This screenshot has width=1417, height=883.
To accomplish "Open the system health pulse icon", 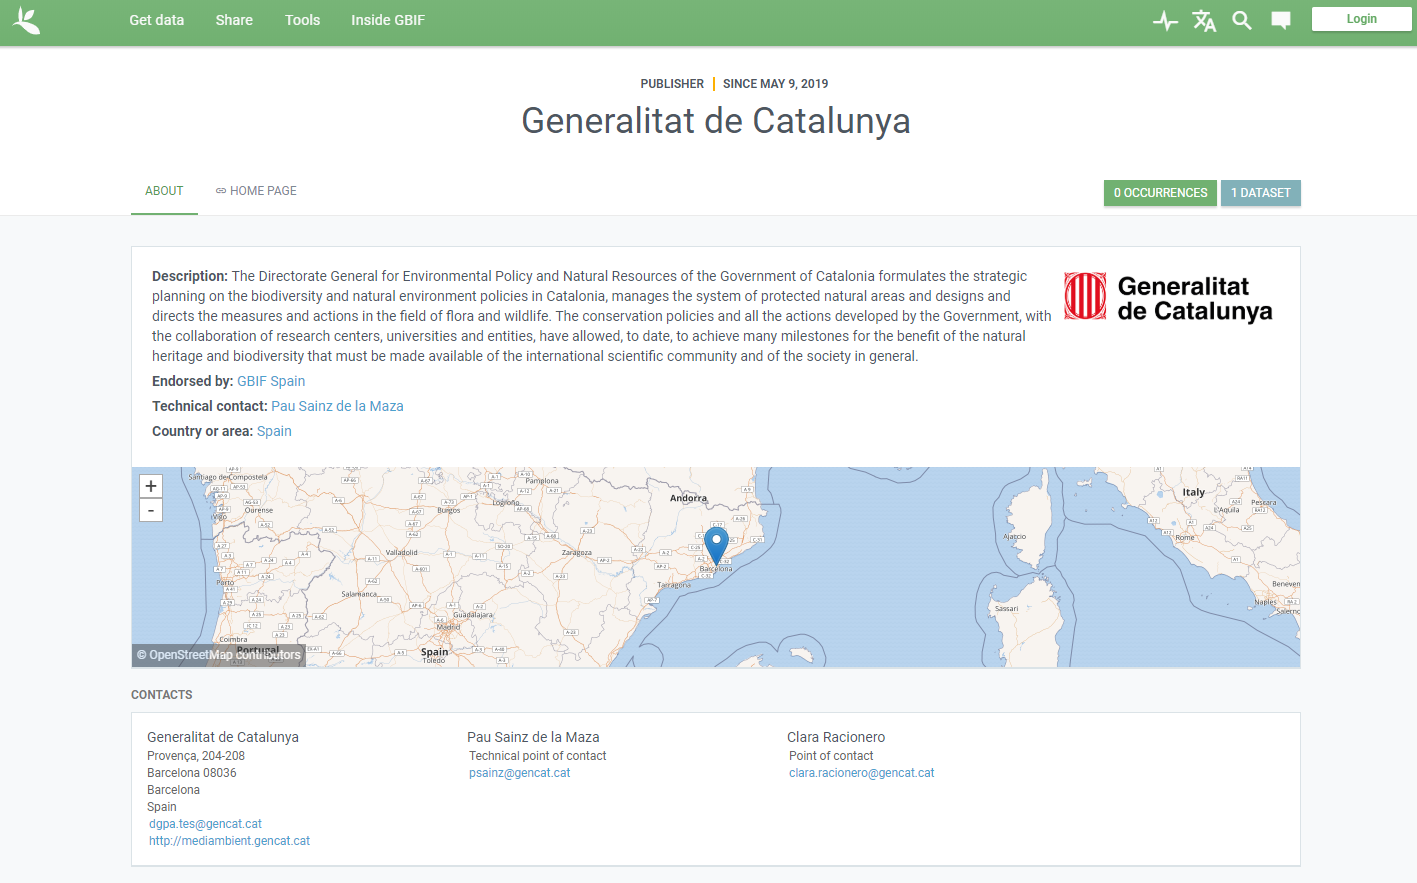I will tap(1165, 21).
